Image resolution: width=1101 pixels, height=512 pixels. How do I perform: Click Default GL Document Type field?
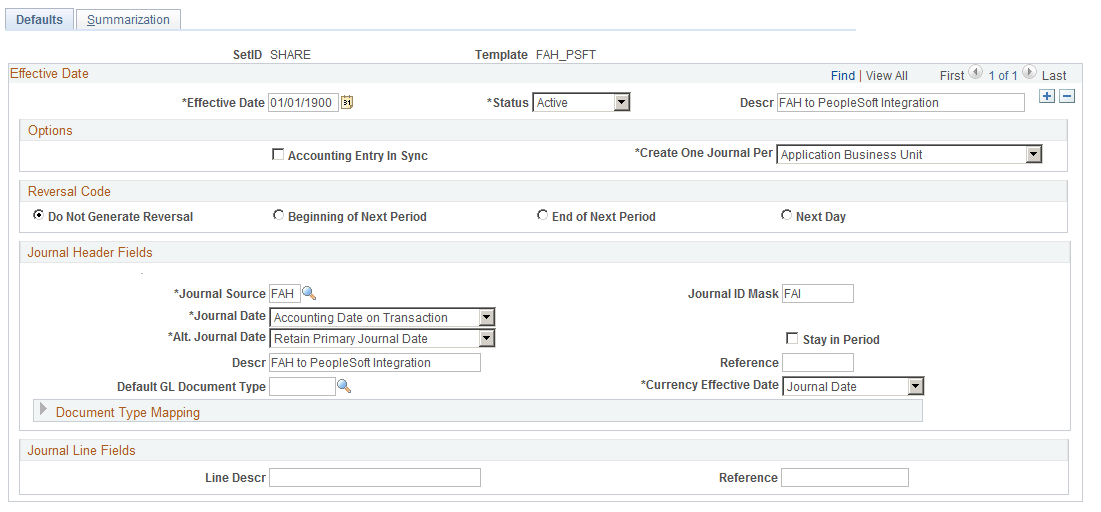303,386
